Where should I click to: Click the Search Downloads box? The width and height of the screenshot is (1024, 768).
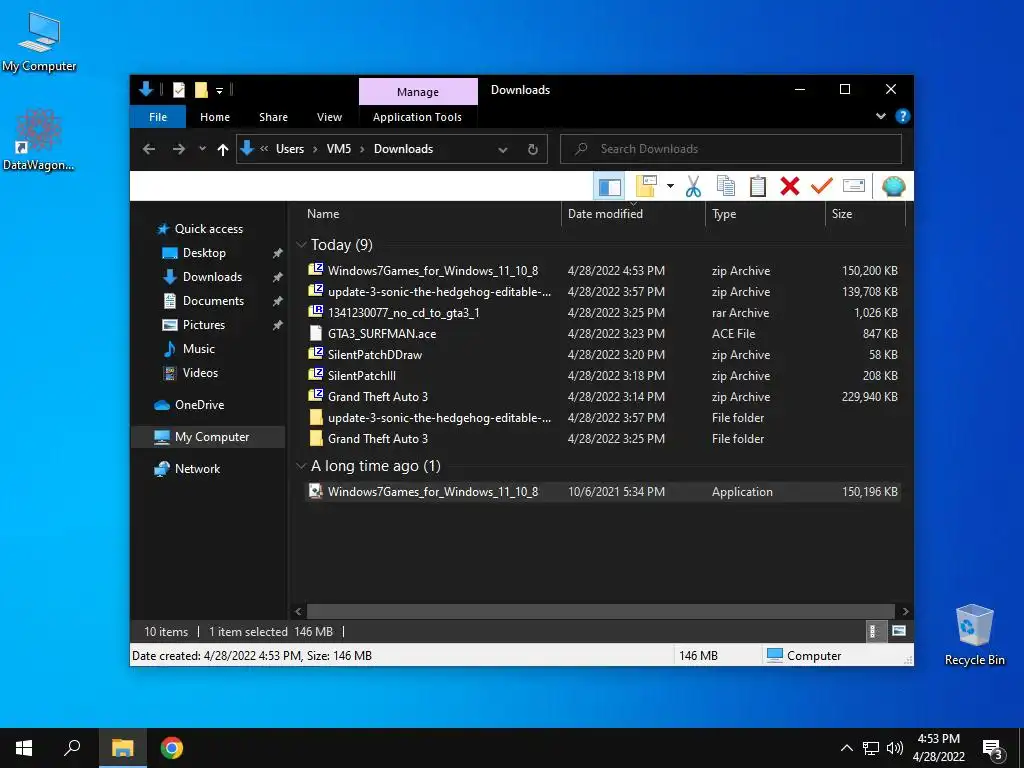click(x=731, y=149)
